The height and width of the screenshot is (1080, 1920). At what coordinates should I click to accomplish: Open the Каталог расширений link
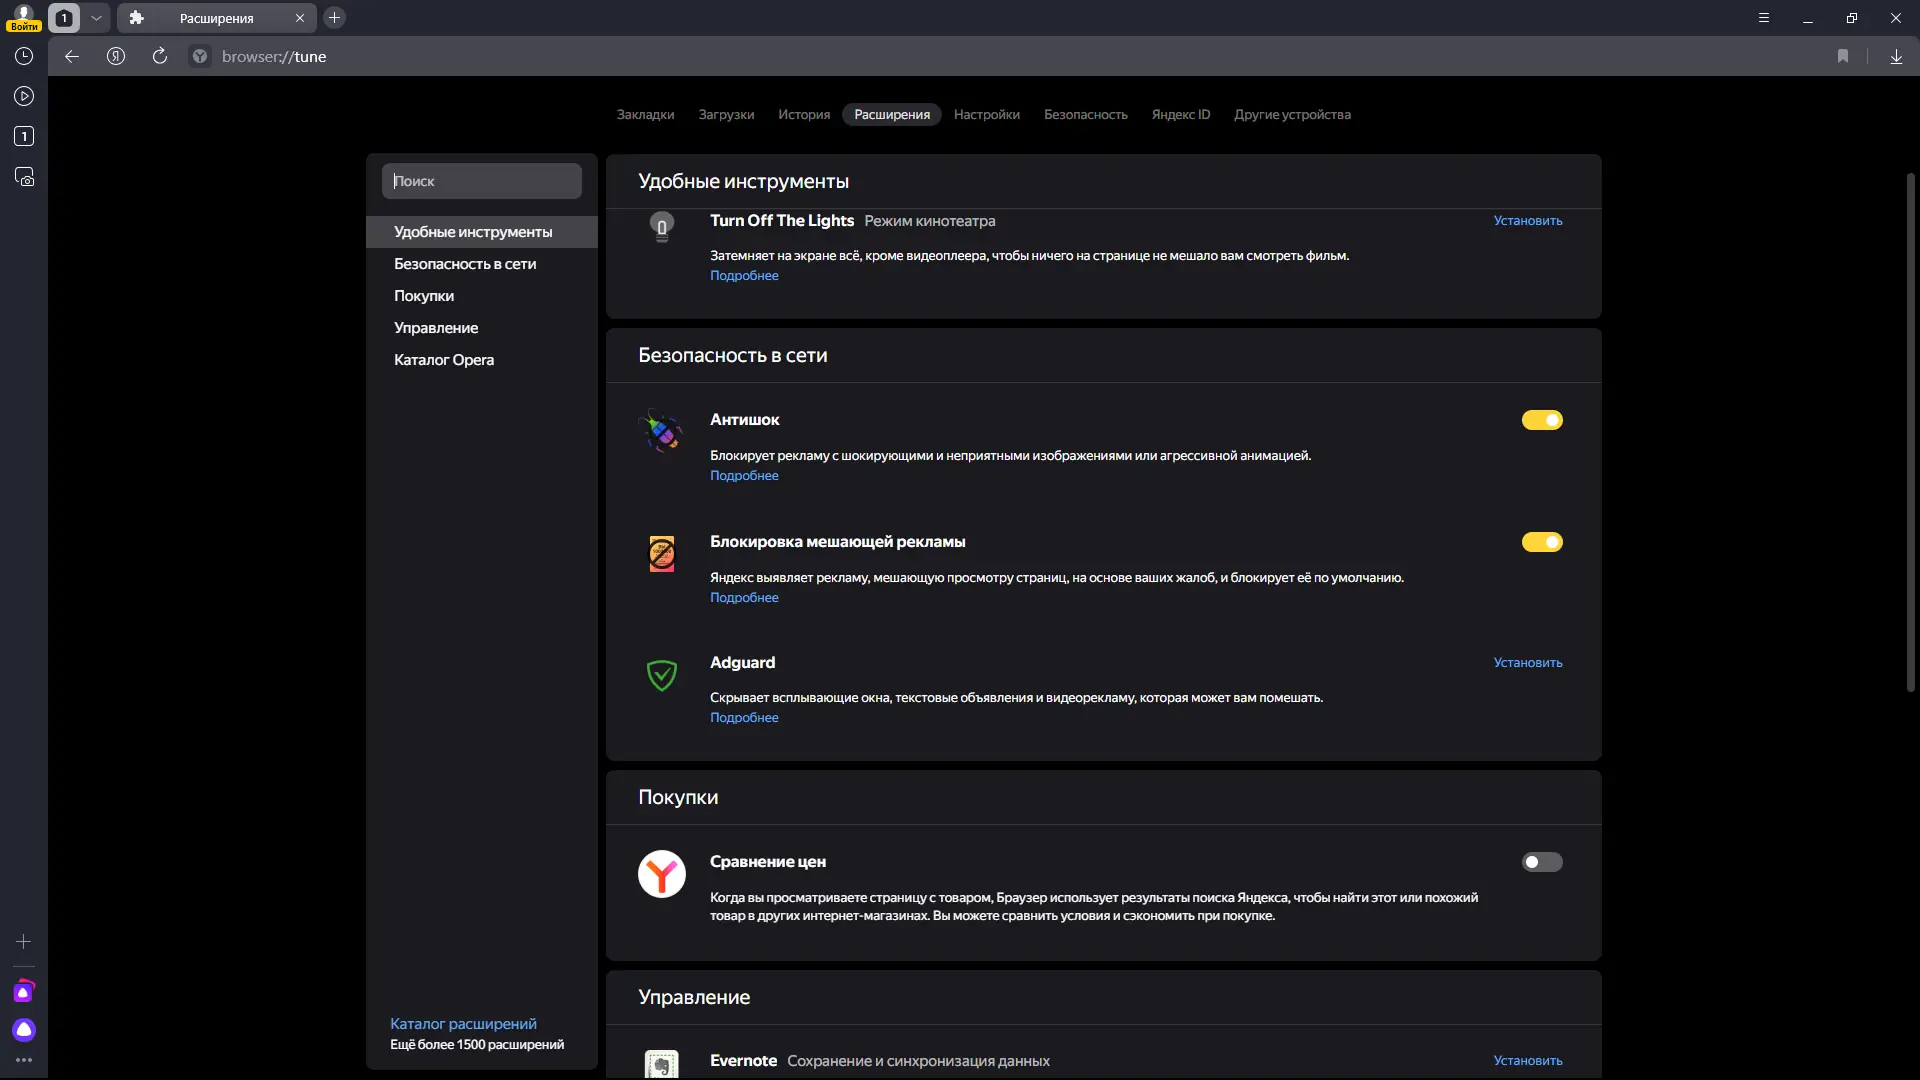463,1024
